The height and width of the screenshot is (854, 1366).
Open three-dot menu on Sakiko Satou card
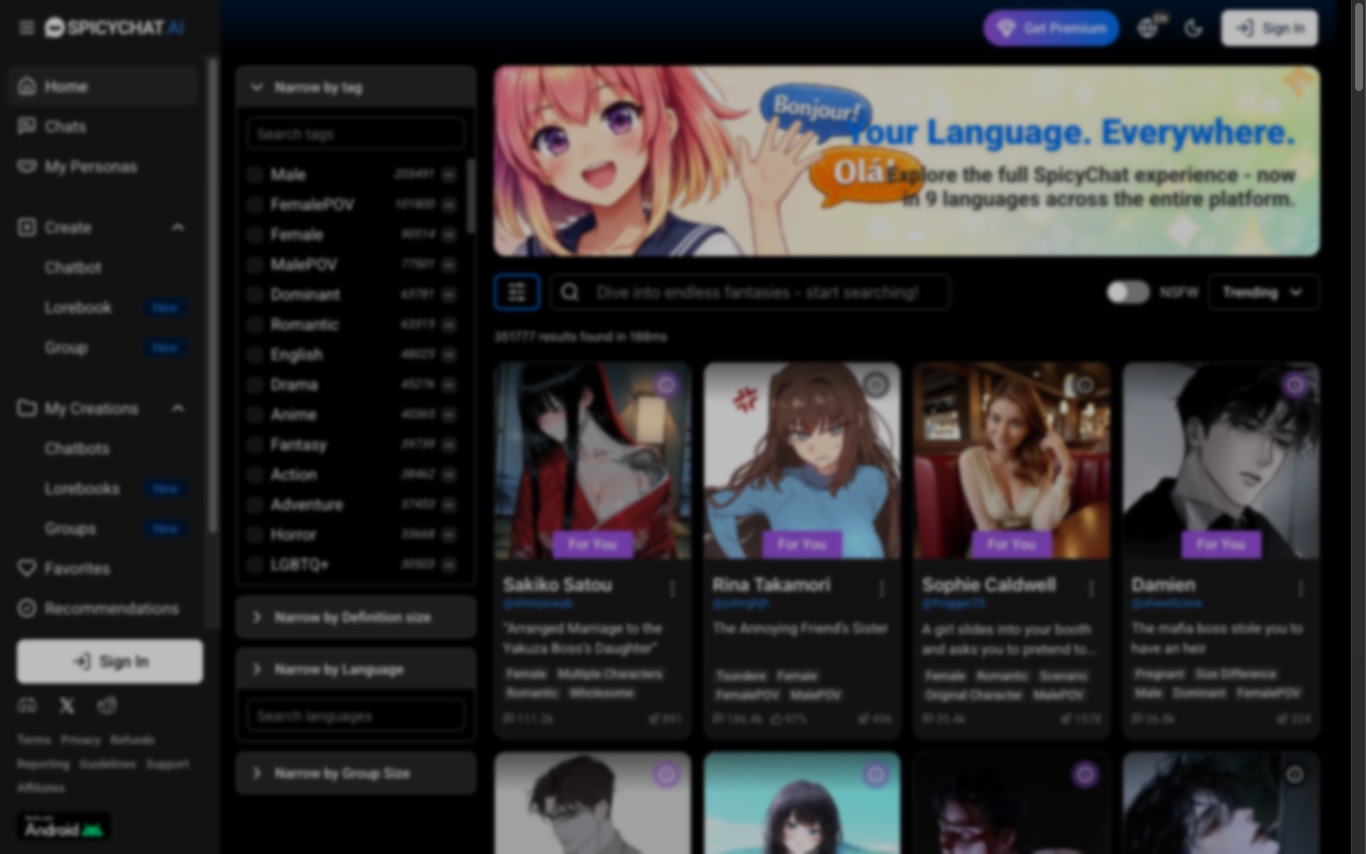(x=672, y=589)
